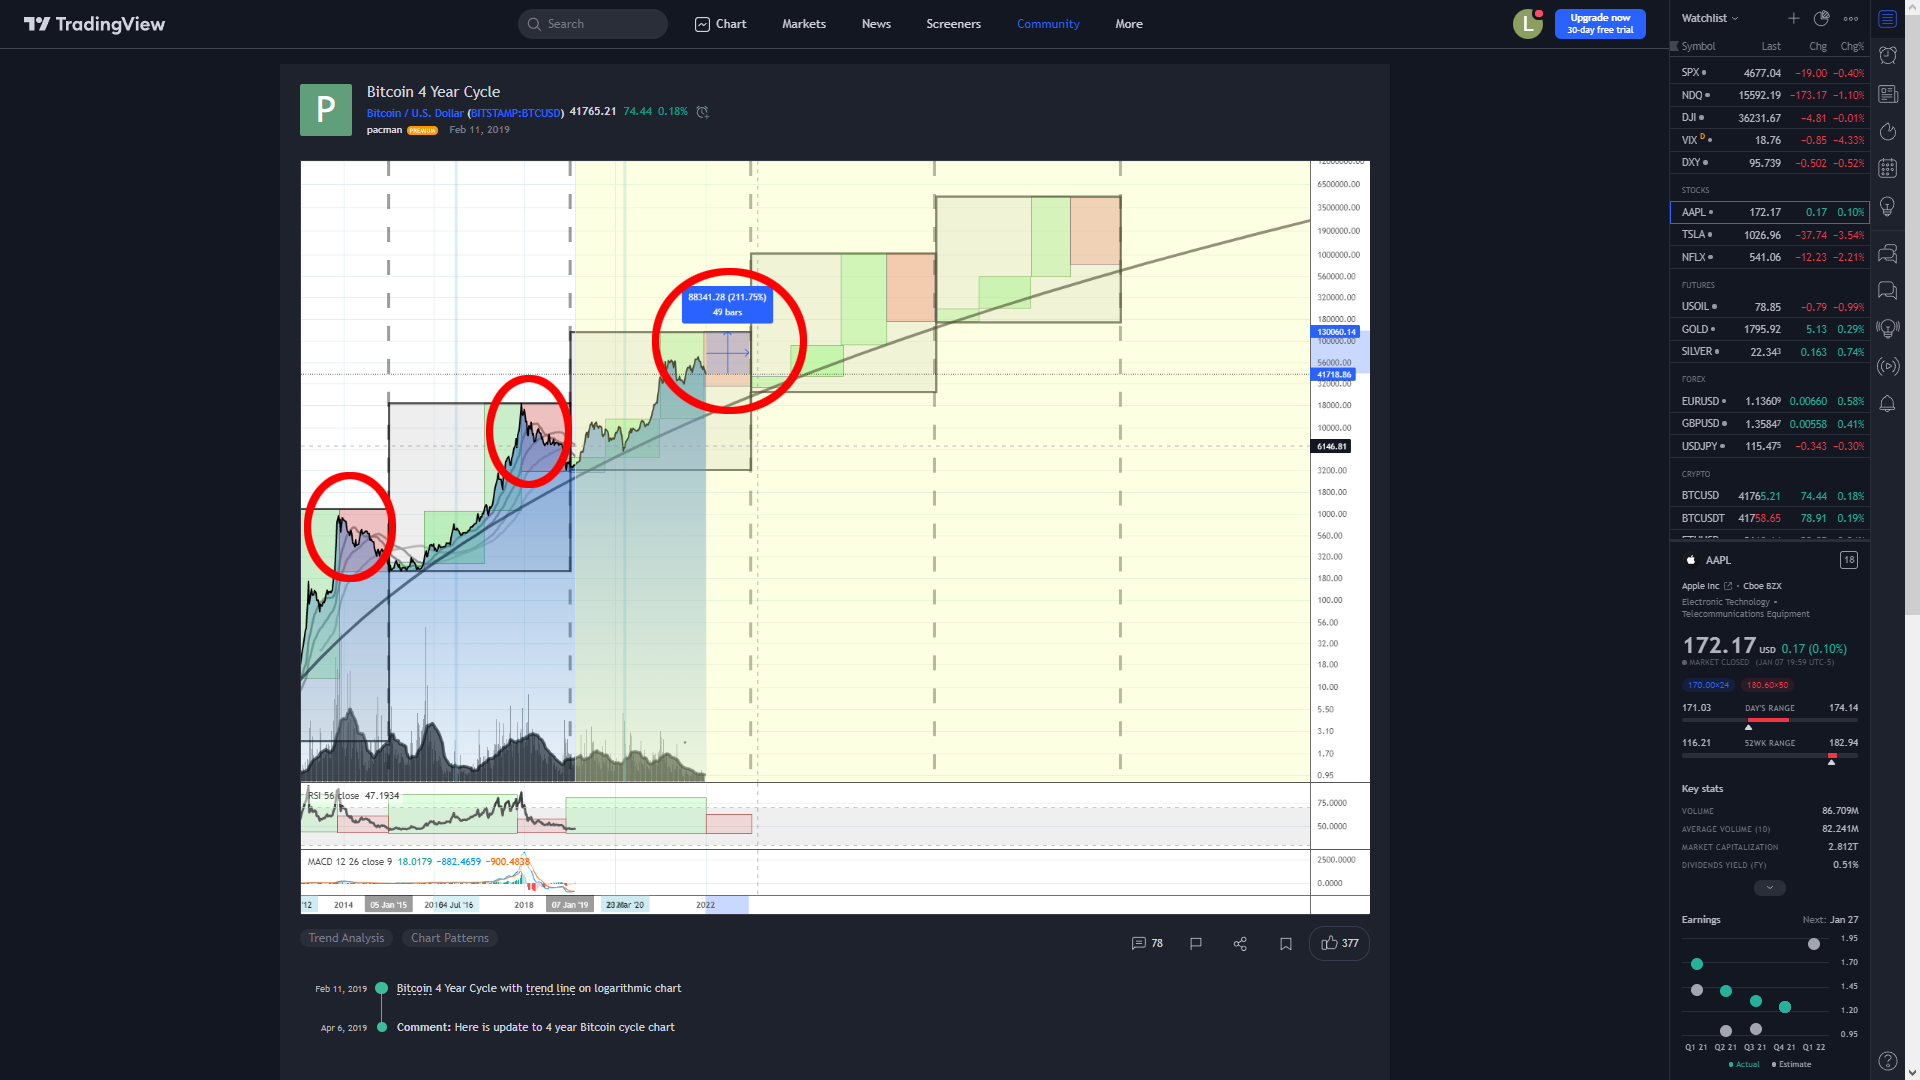Open the Notifications bell icon
The height and width of the screenshot is (1080, 1920).
pos(1887,404)
